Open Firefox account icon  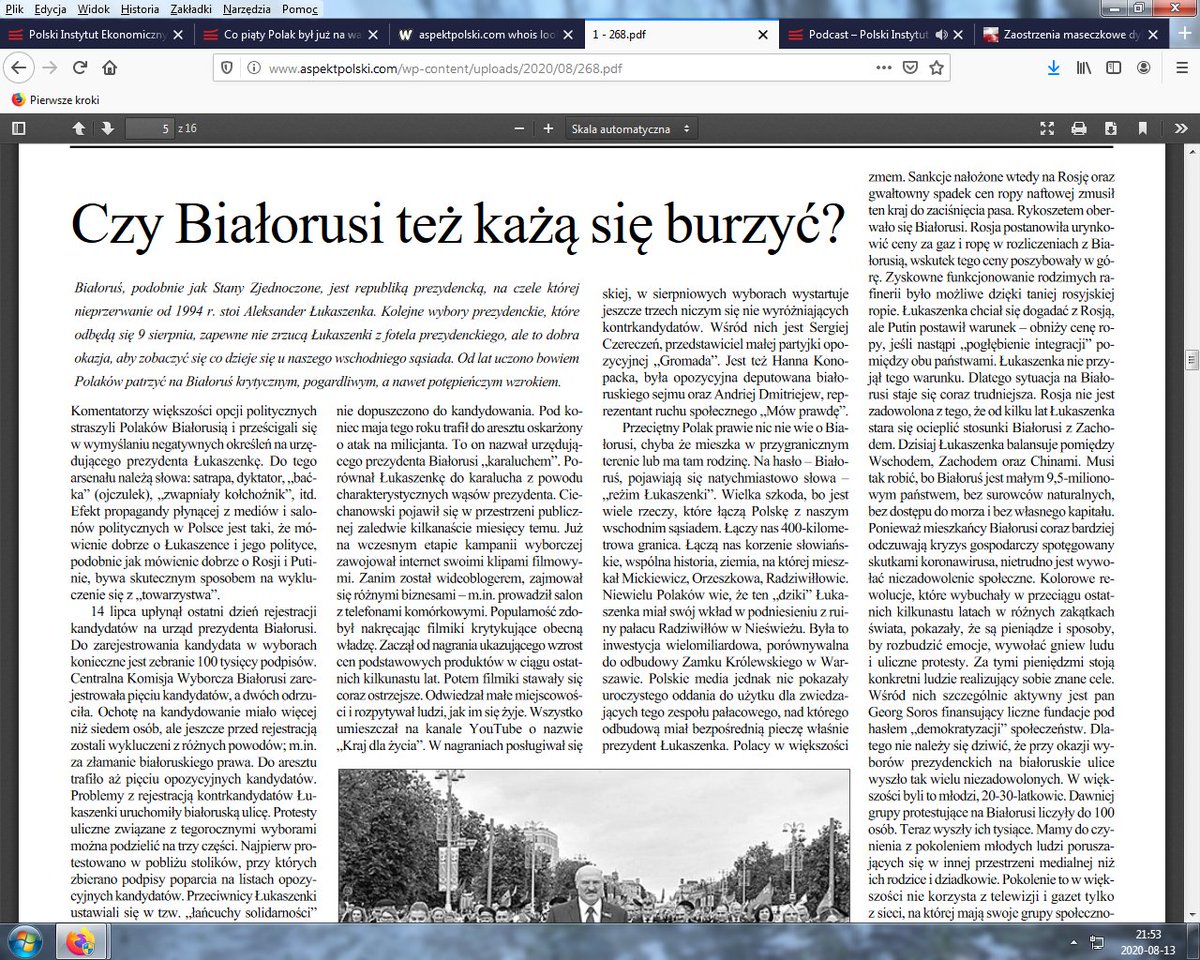pyautogui.click(x=1146, y=68)
